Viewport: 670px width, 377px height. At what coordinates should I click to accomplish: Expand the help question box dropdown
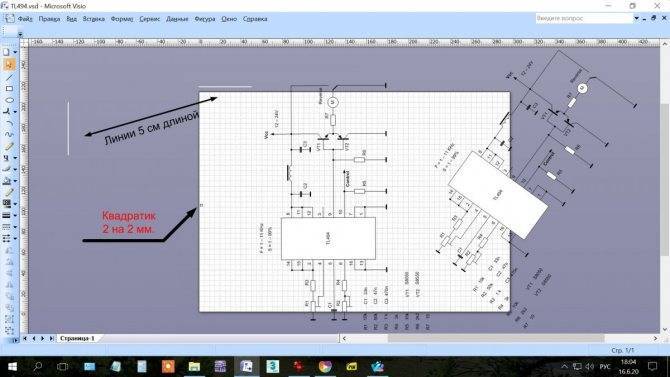(636, 18)
